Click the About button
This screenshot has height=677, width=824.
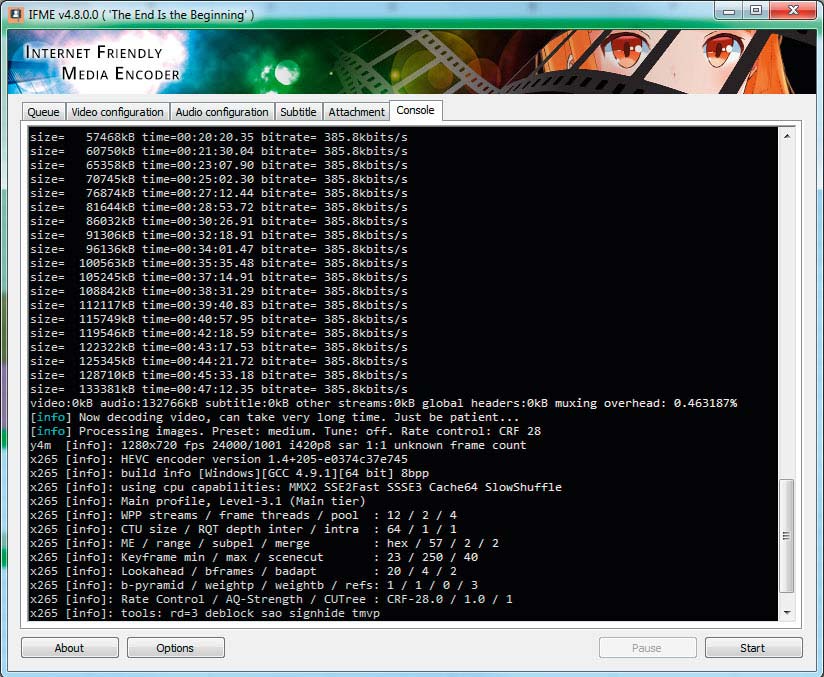coord(70,648)
